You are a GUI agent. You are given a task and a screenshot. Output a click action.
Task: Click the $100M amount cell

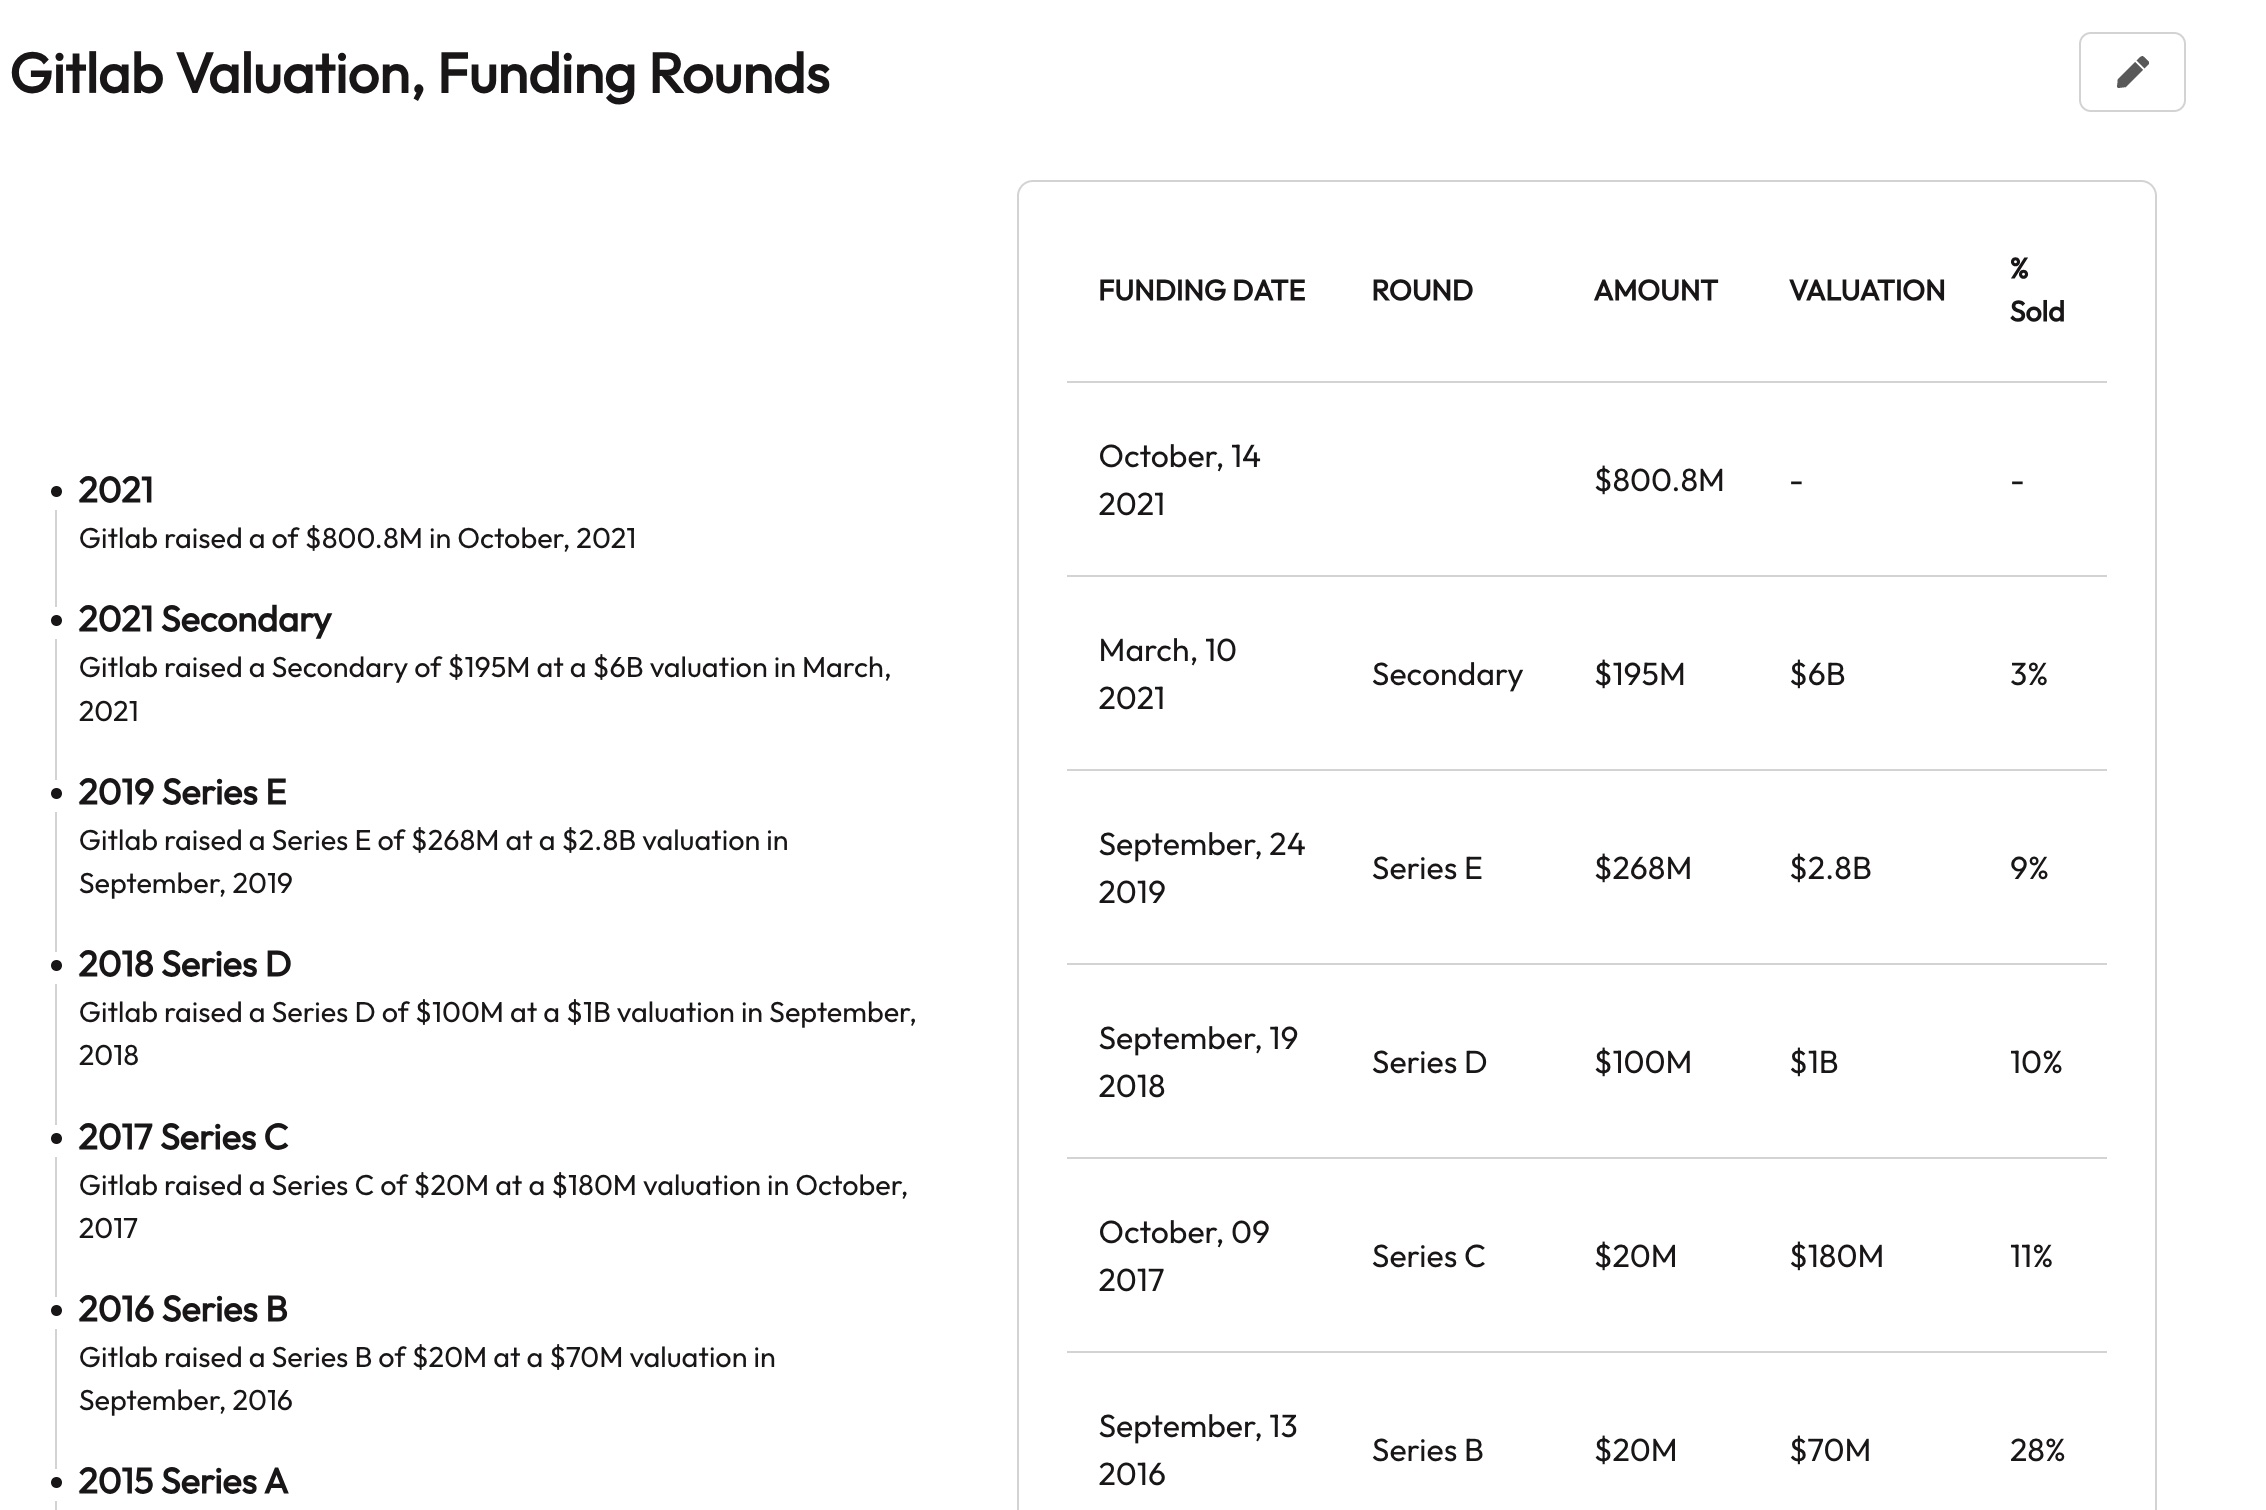tap(1643, 1062)
